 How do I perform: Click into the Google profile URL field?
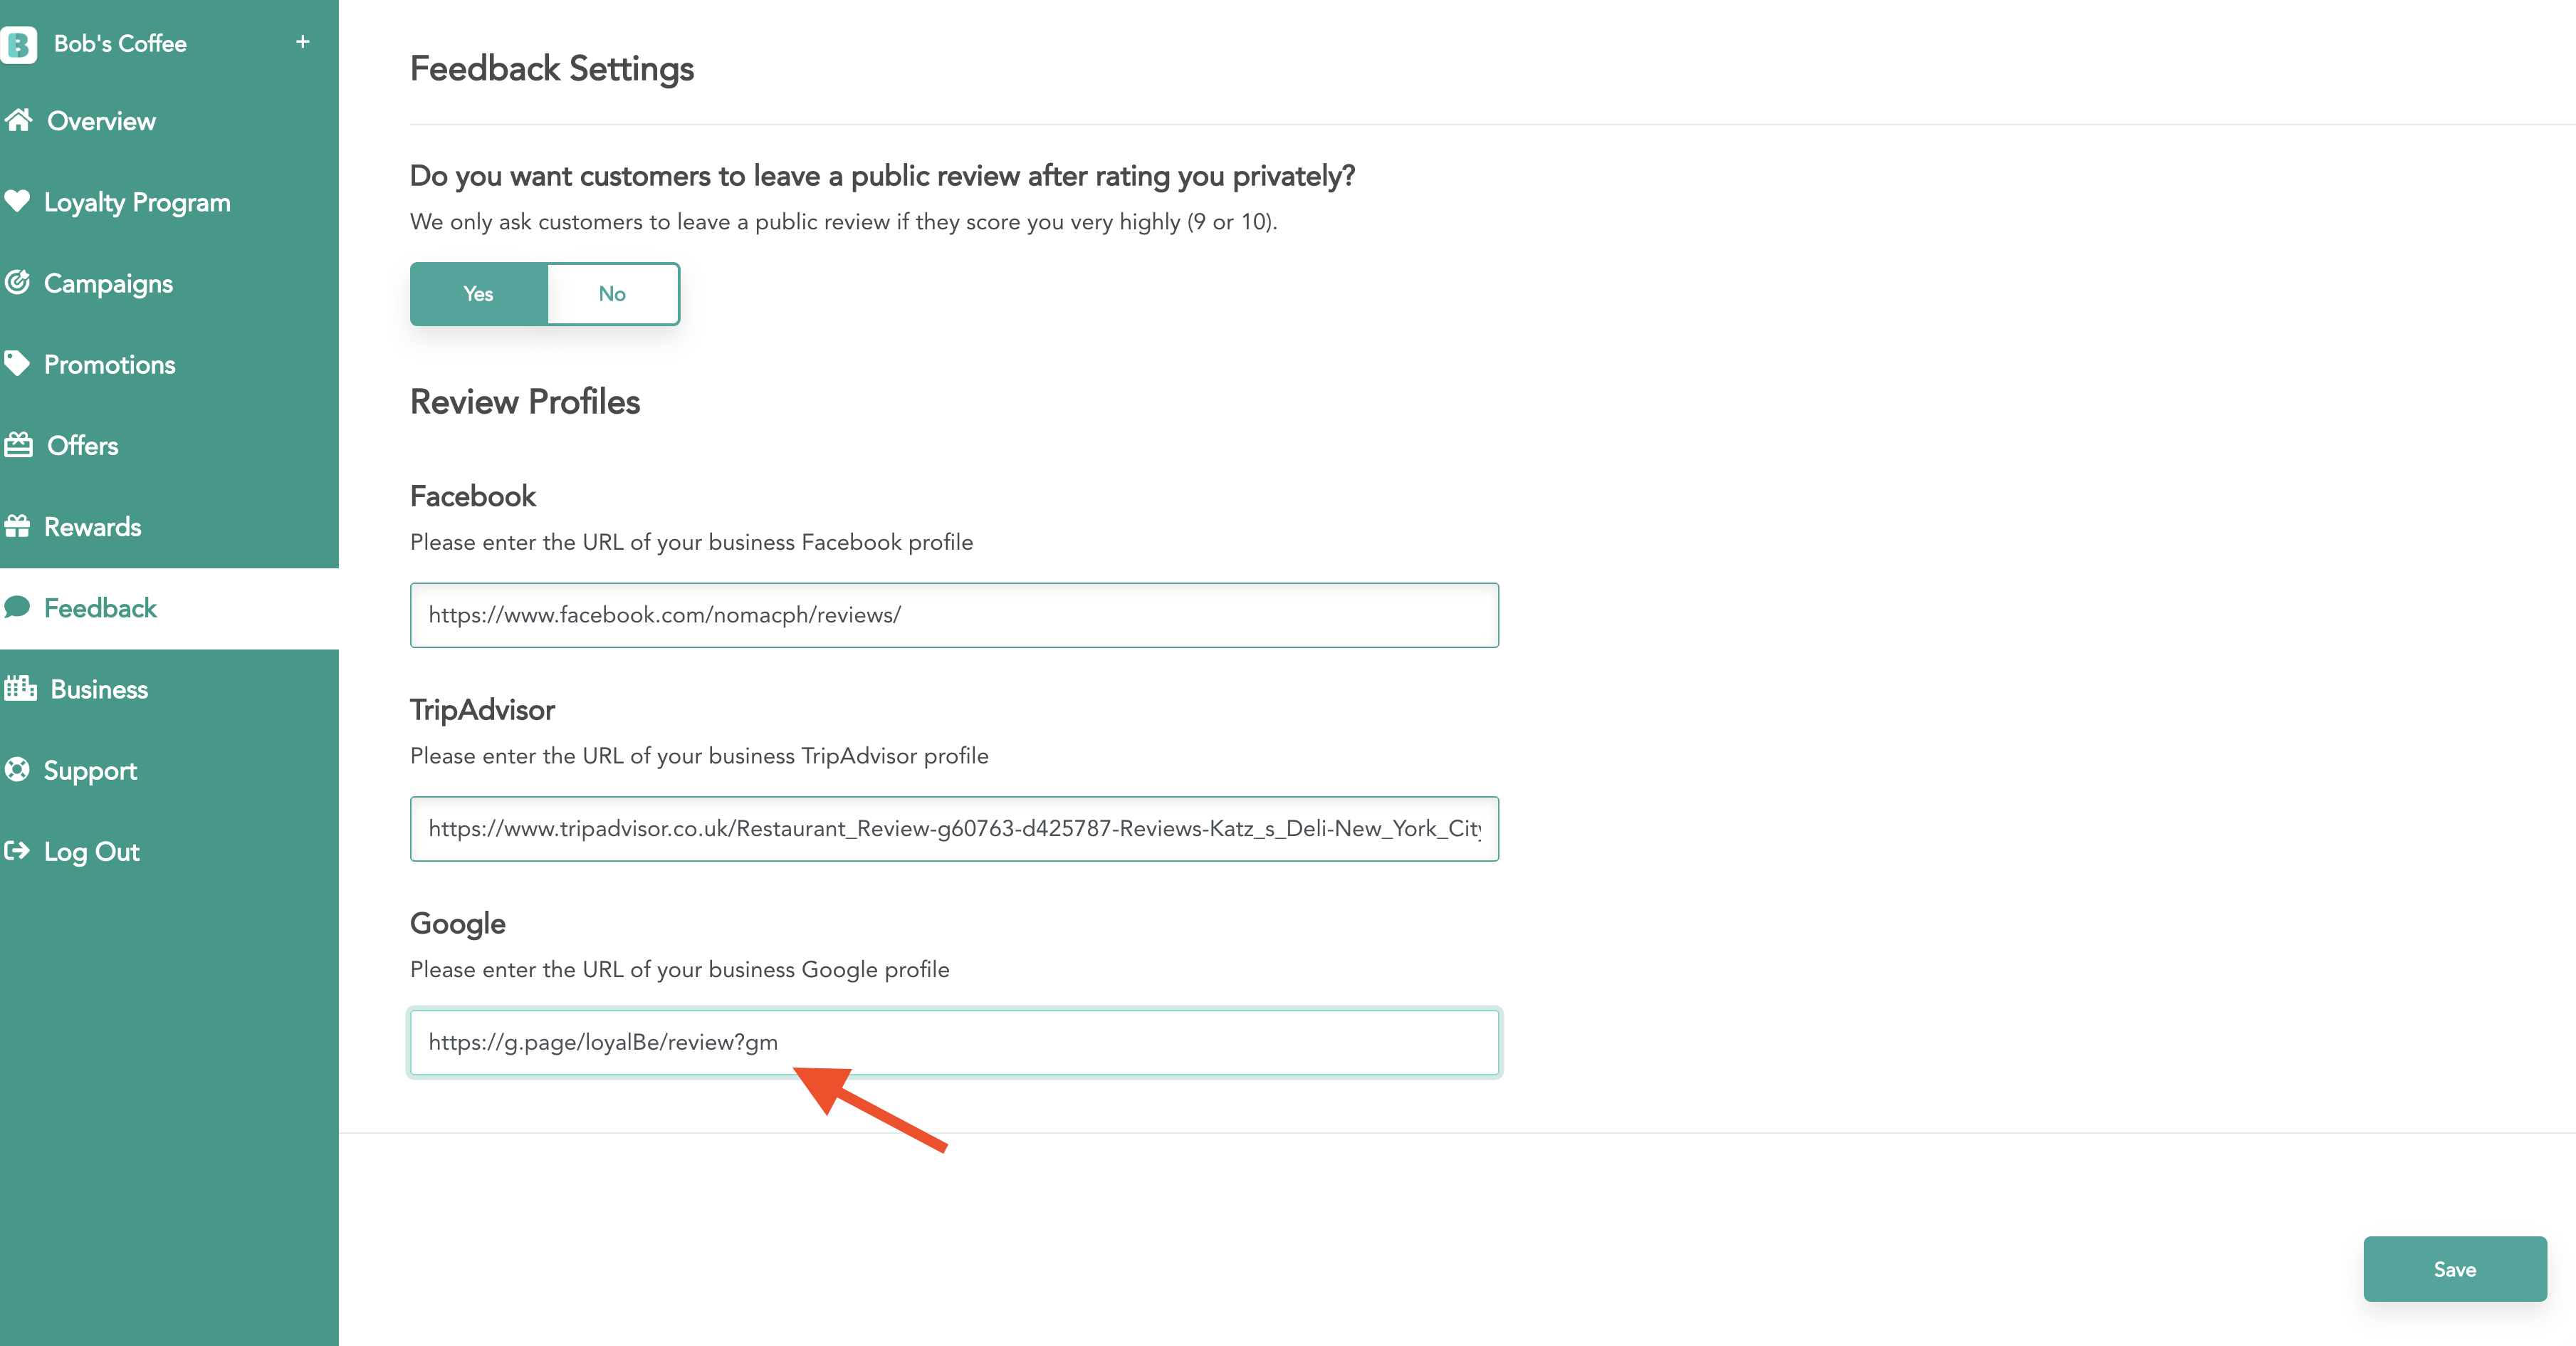(x=954, y=1042)
